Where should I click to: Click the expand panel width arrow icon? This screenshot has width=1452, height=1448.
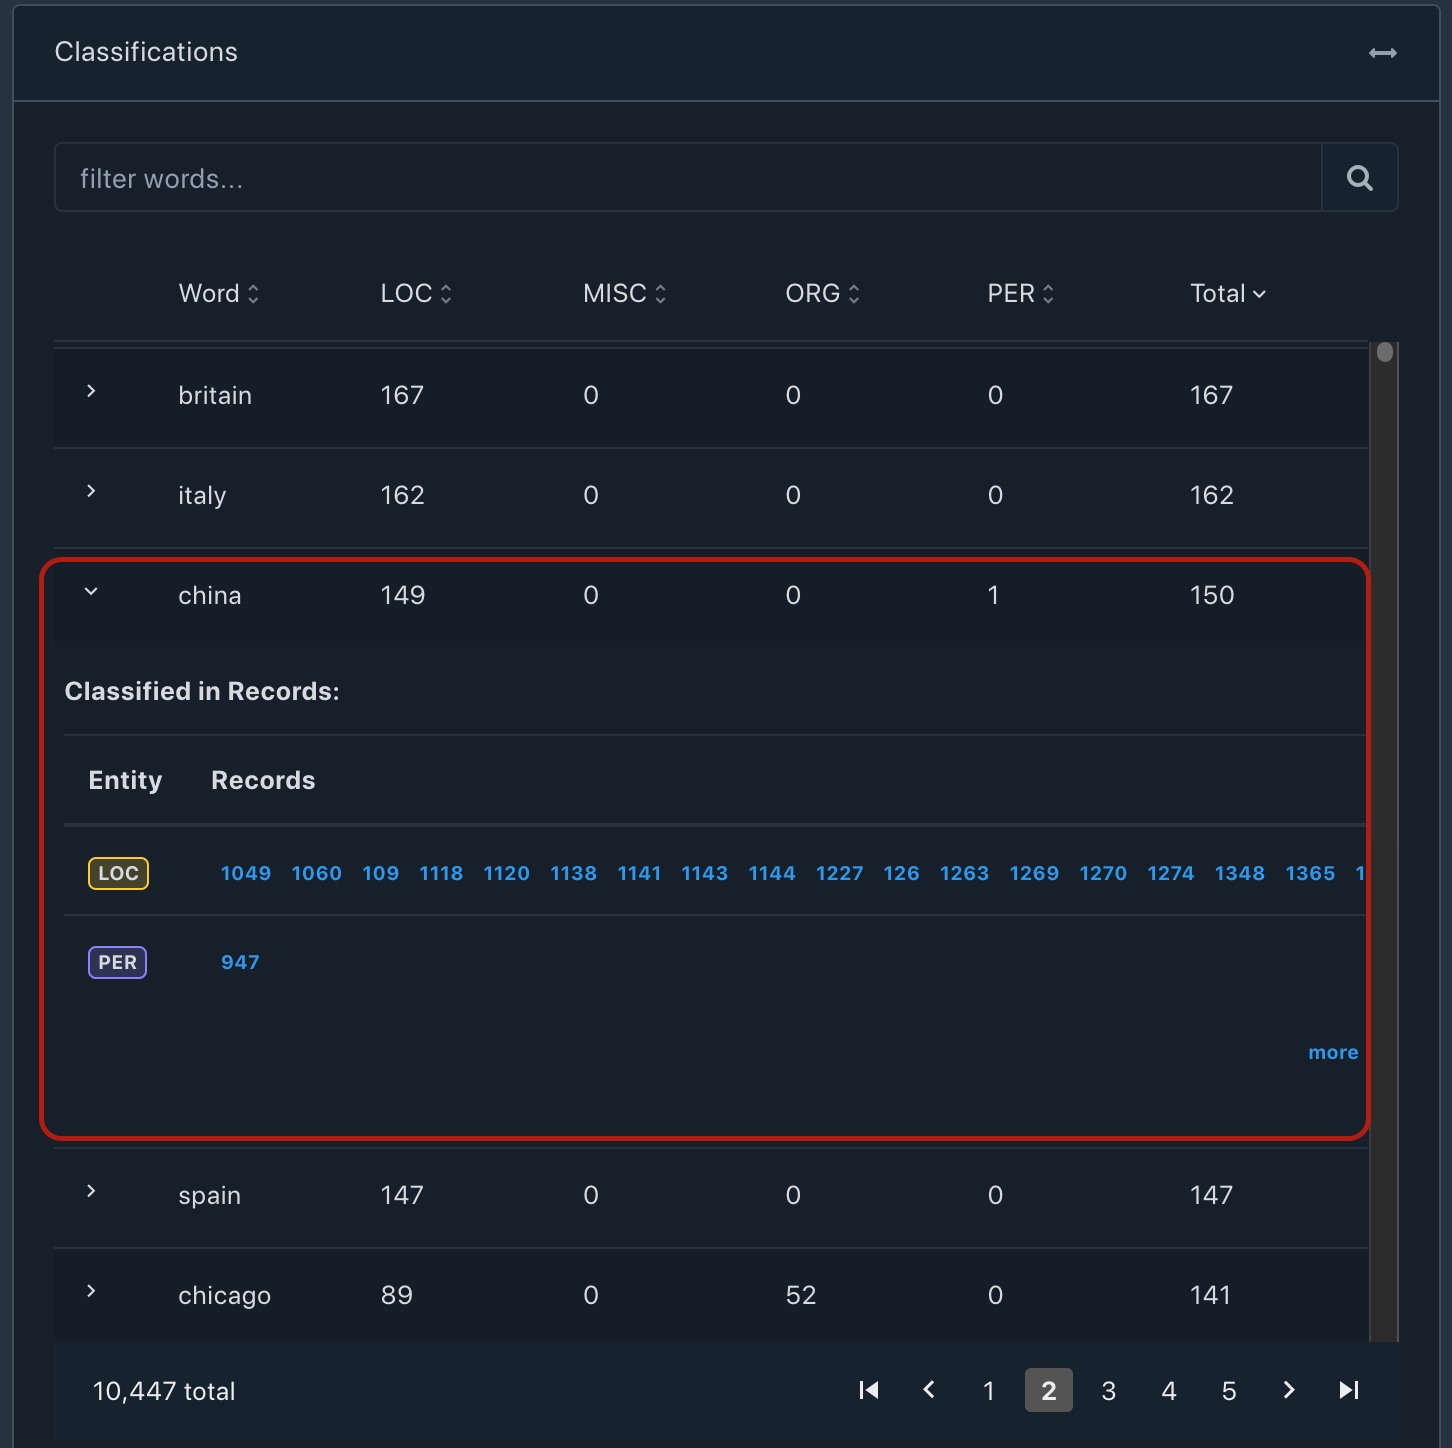(x=1382, y=53)
